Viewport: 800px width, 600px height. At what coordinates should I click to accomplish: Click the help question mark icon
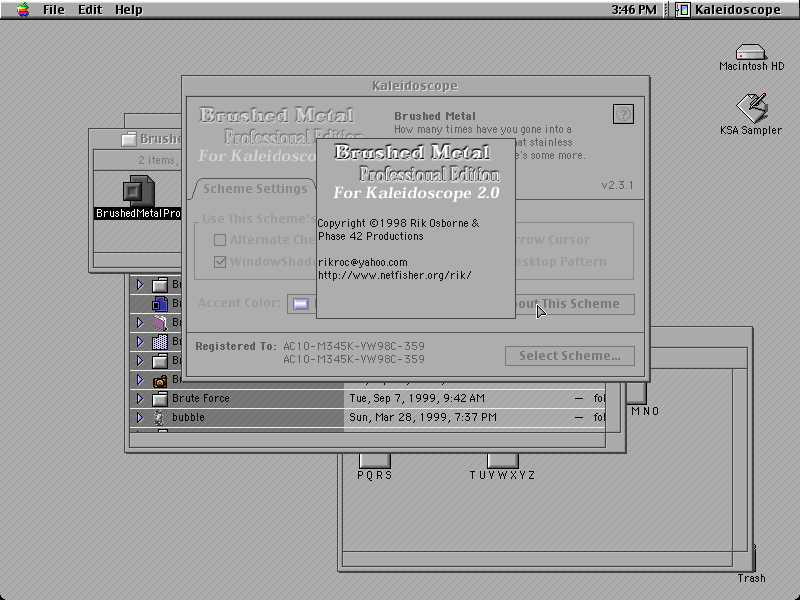point(623,114)
